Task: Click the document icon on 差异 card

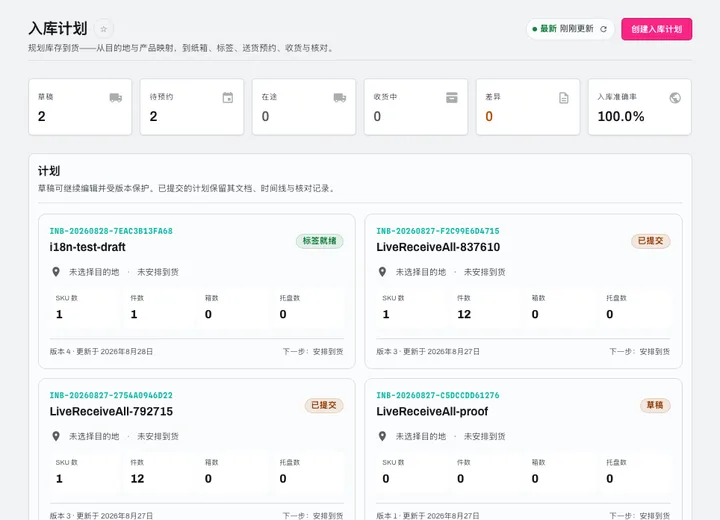Action: [564, 97]
